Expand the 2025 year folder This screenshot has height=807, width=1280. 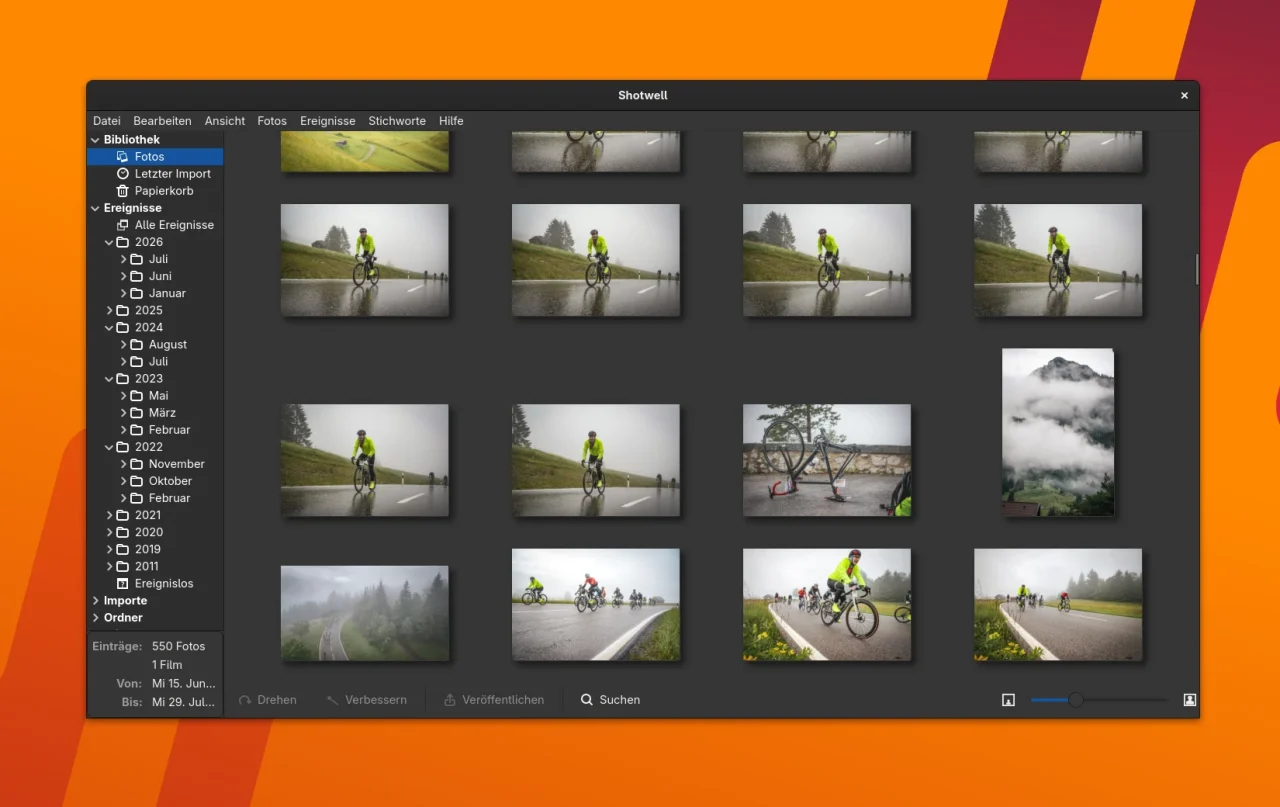(x=109, y=310)
